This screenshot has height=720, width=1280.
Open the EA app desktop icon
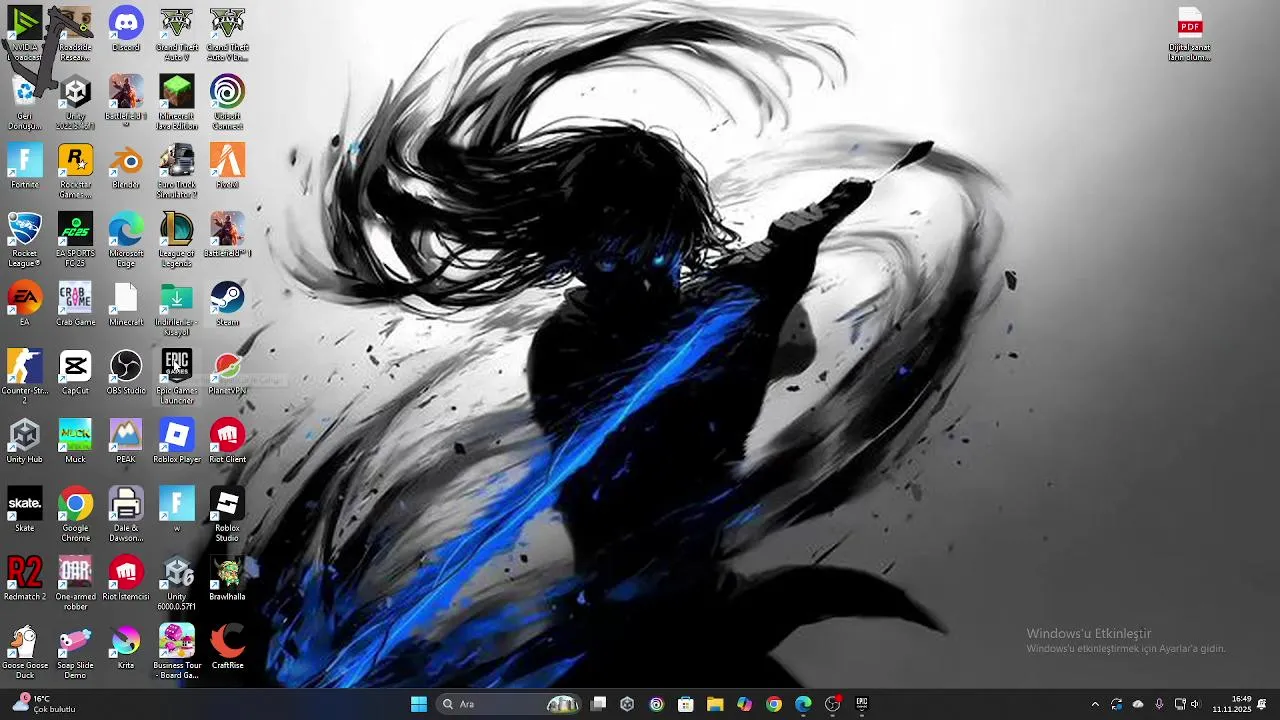[x=25, y=304]
